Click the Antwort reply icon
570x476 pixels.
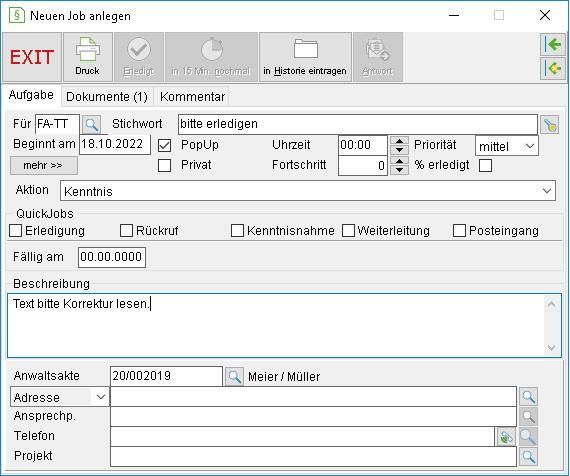[x=378, y=57]
